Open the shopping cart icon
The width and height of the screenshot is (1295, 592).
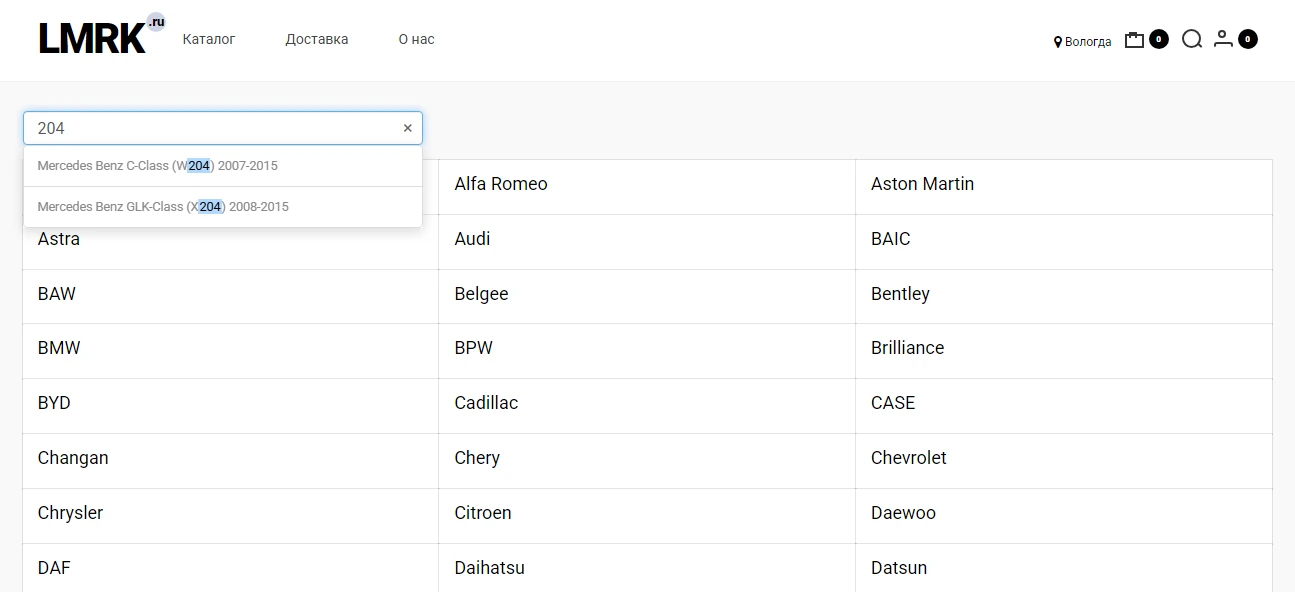click(x=1134, y=40)
